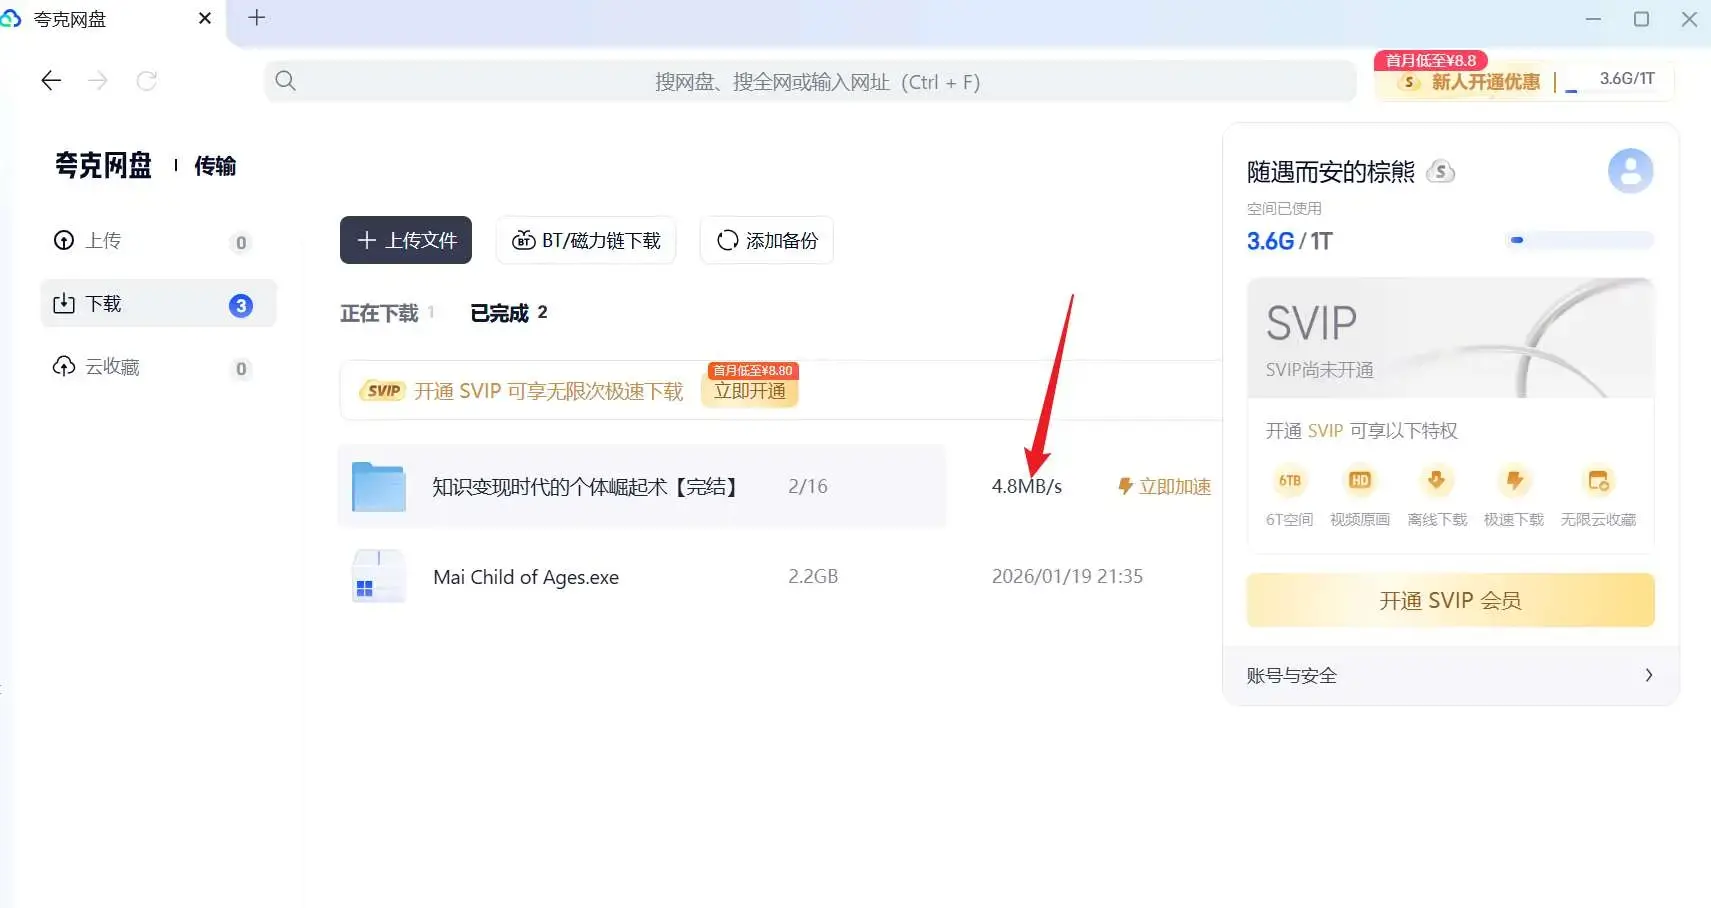Click the HD 视频原画 privilege icon
The height and width of the screenshot is (908, 1711).
coord(1359,482)
